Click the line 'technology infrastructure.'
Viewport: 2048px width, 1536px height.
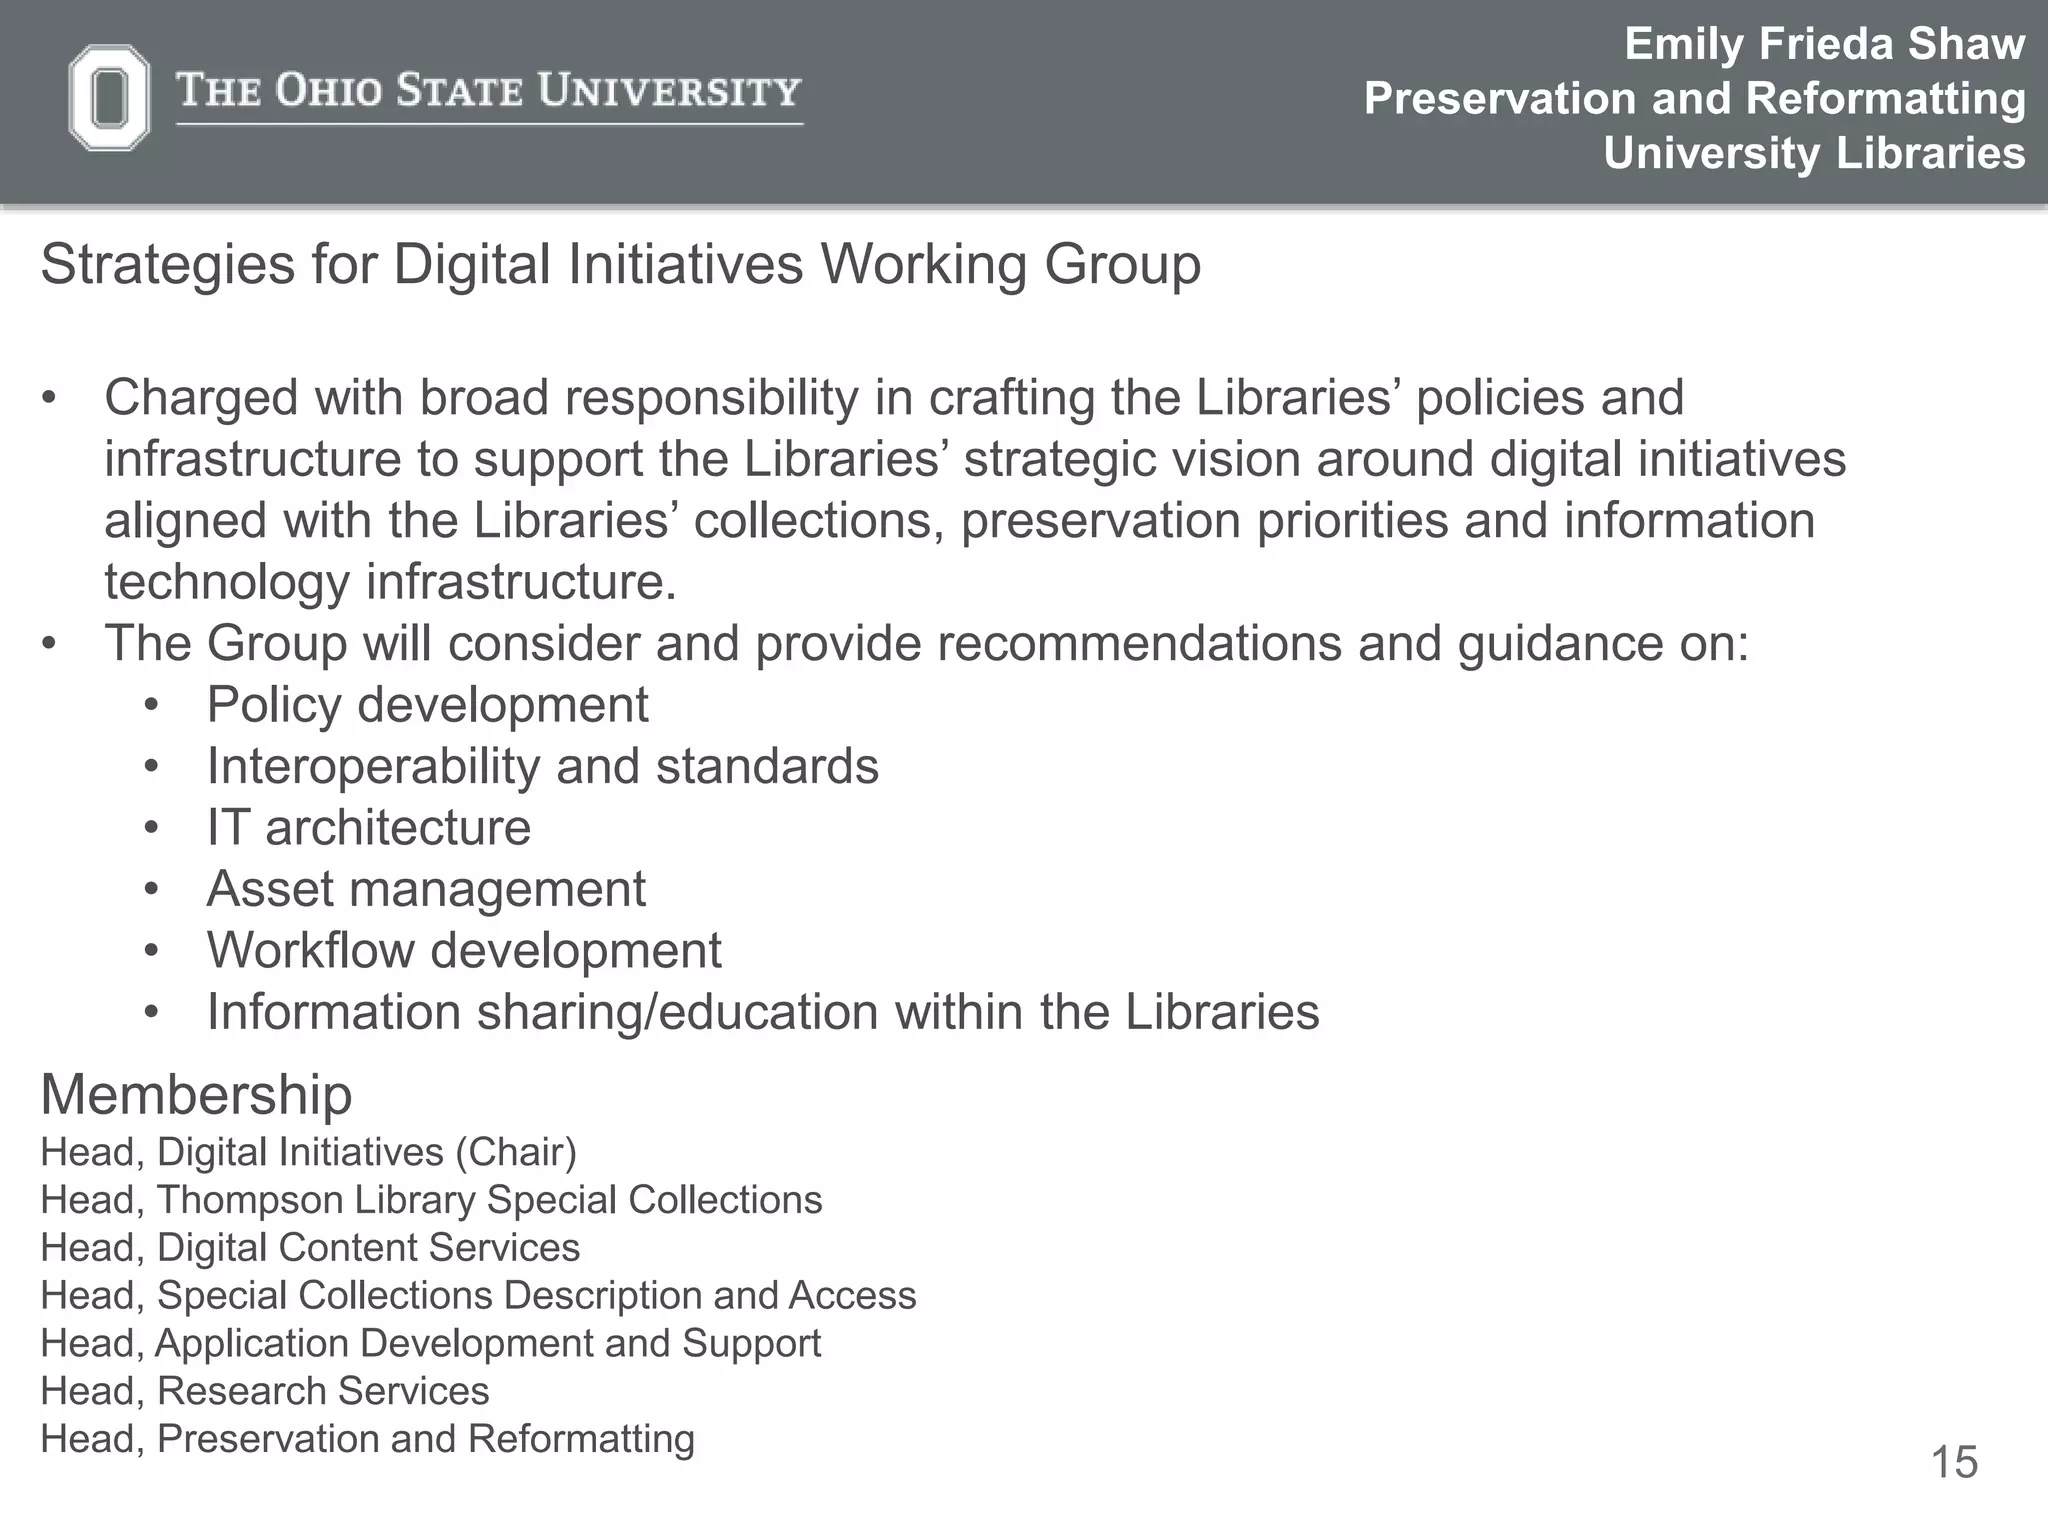391,582
